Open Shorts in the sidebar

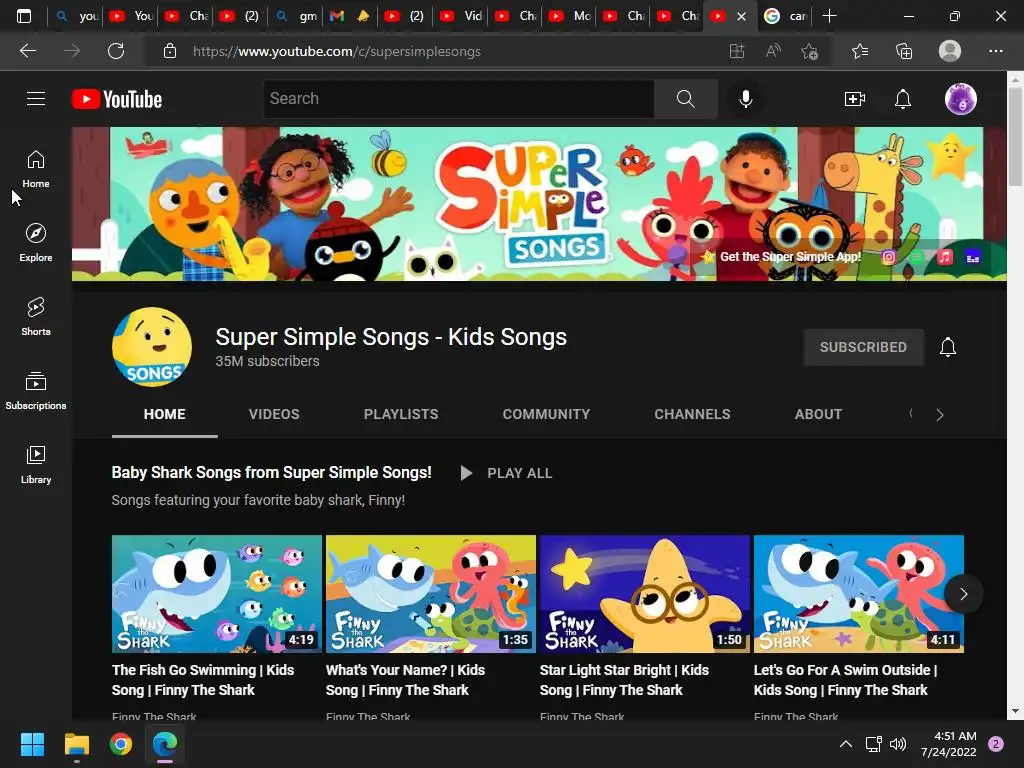coord(36,316)
